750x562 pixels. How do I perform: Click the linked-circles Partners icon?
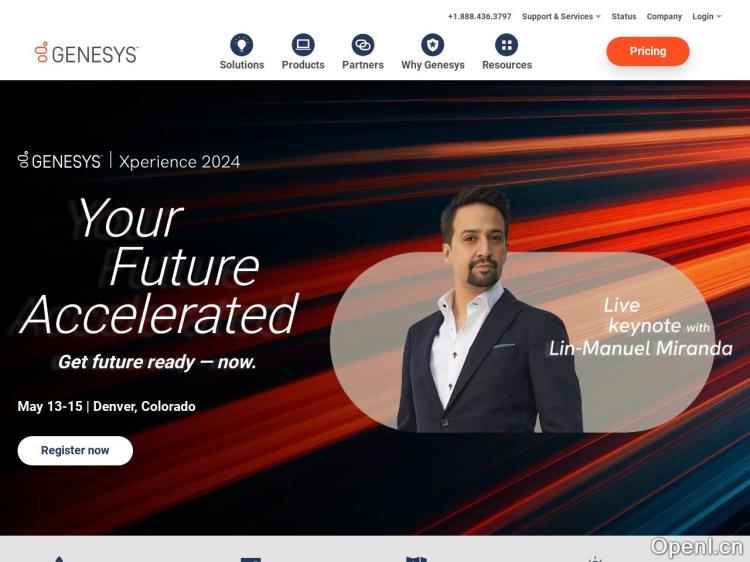click(x=363, y=45)
